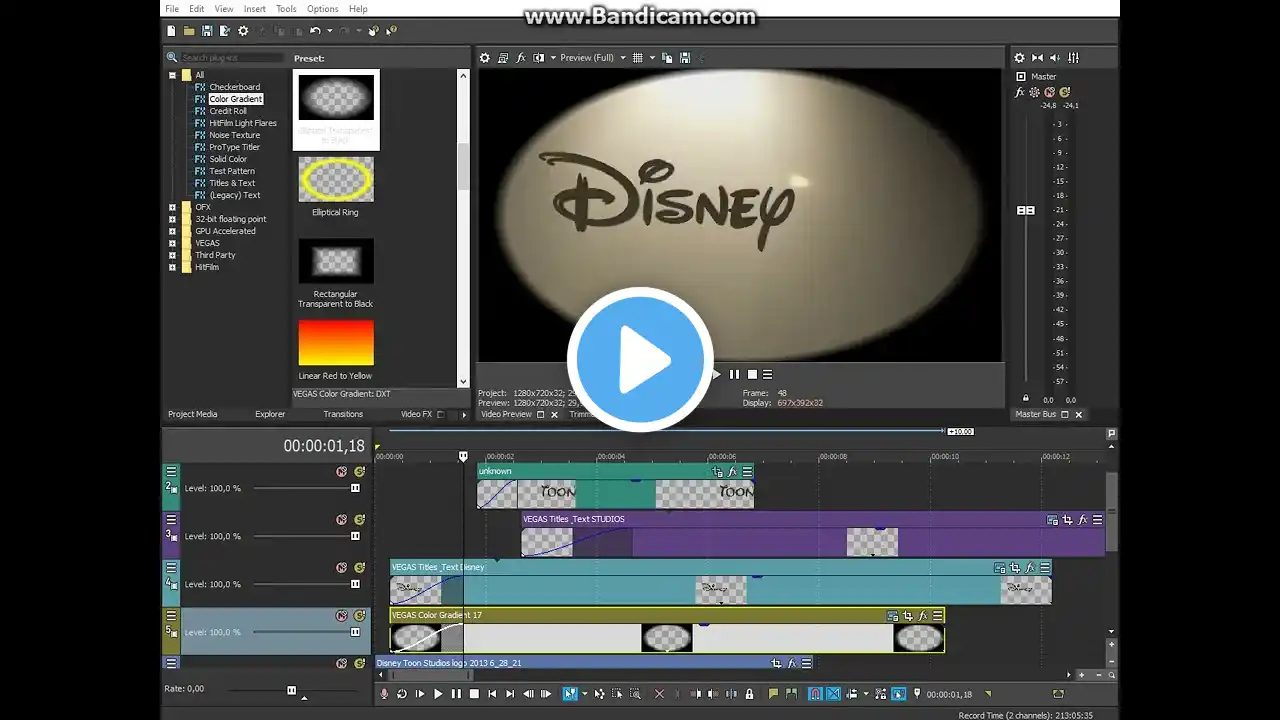1280x720 pixels.
Task: Delete selection with the red X icon
Action: [x=659, y=694]
